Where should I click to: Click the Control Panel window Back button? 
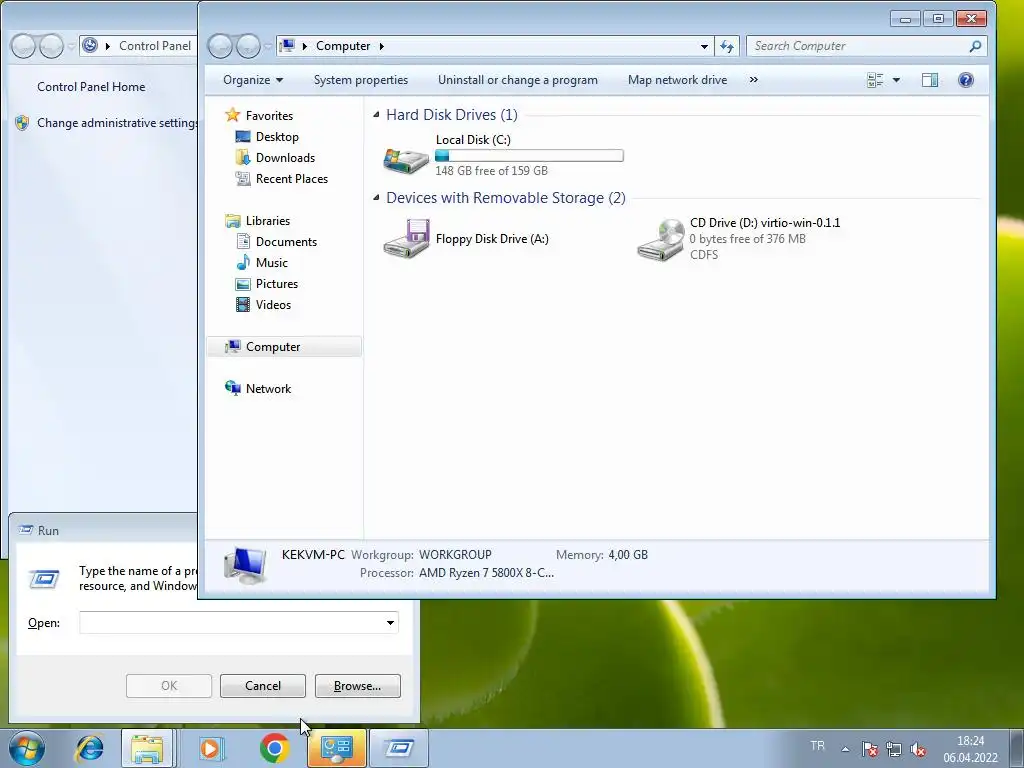pos(24,46)
